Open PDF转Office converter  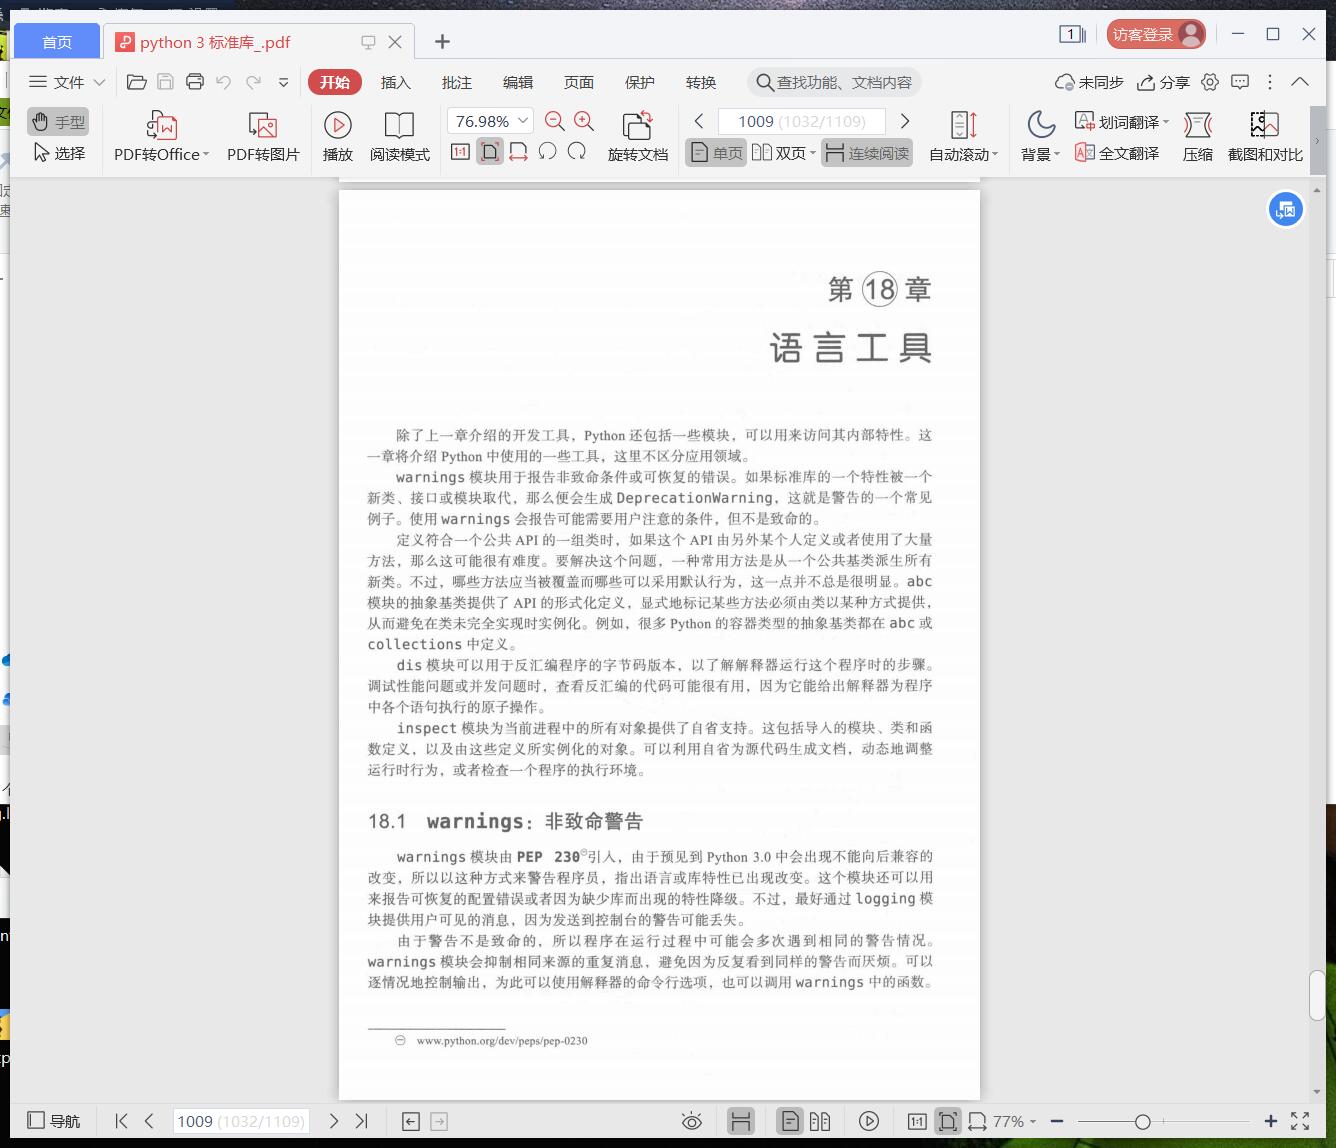161,137
